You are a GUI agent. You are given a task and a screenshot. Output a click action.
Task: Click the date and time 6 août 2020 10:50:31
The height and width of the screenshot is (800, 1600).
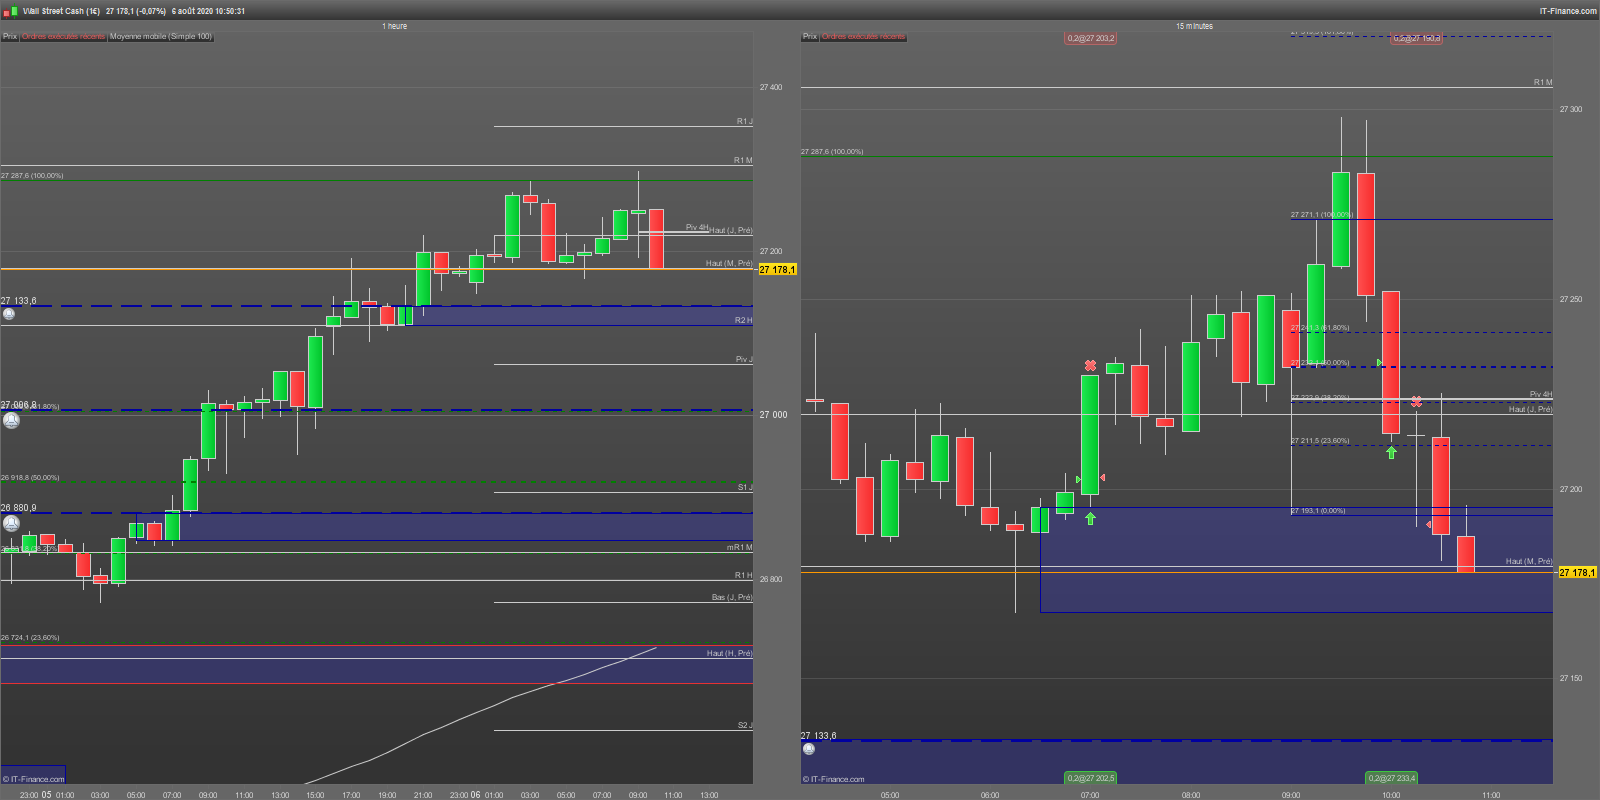coord(208,11)
